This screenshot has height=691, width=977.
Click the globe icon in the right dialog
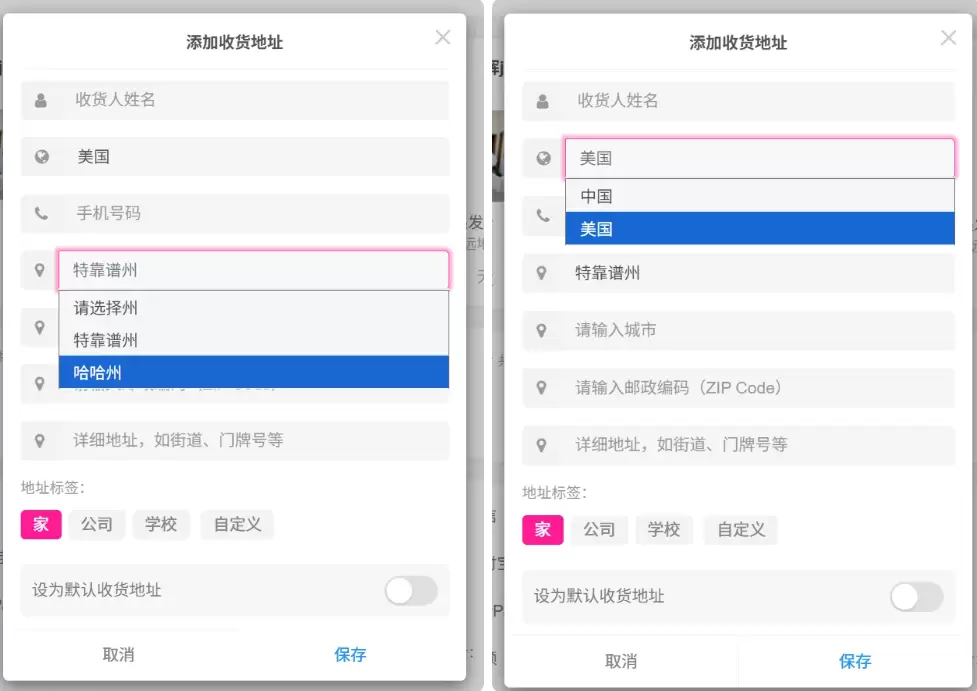[x=540, y=157]
